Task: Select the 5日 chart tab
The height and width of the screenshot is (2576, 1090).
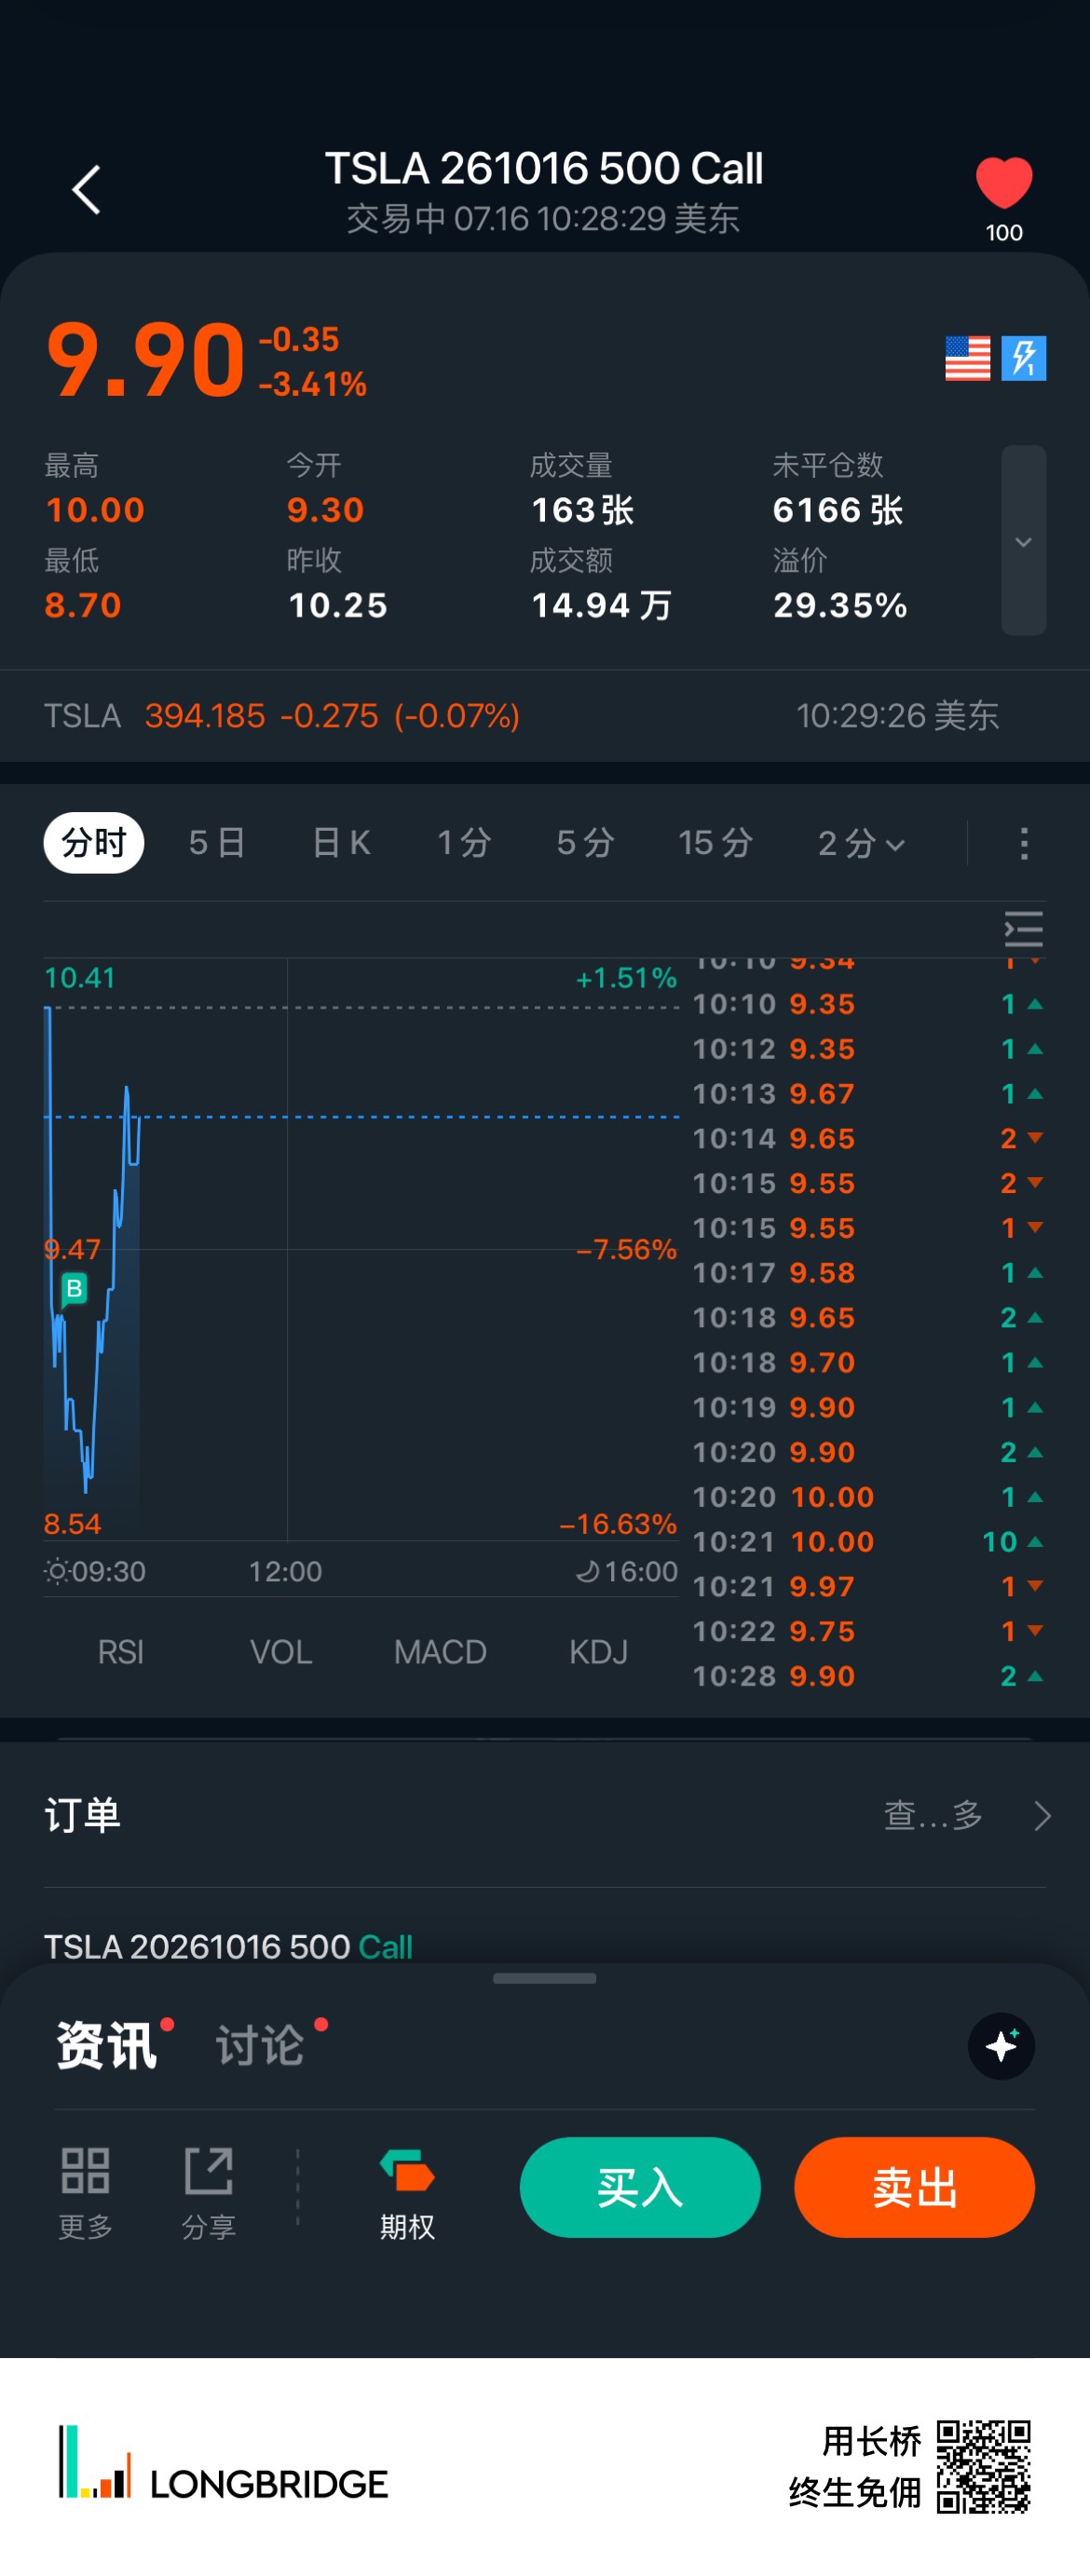Action: pyautogui.click(x=217, y=843)
